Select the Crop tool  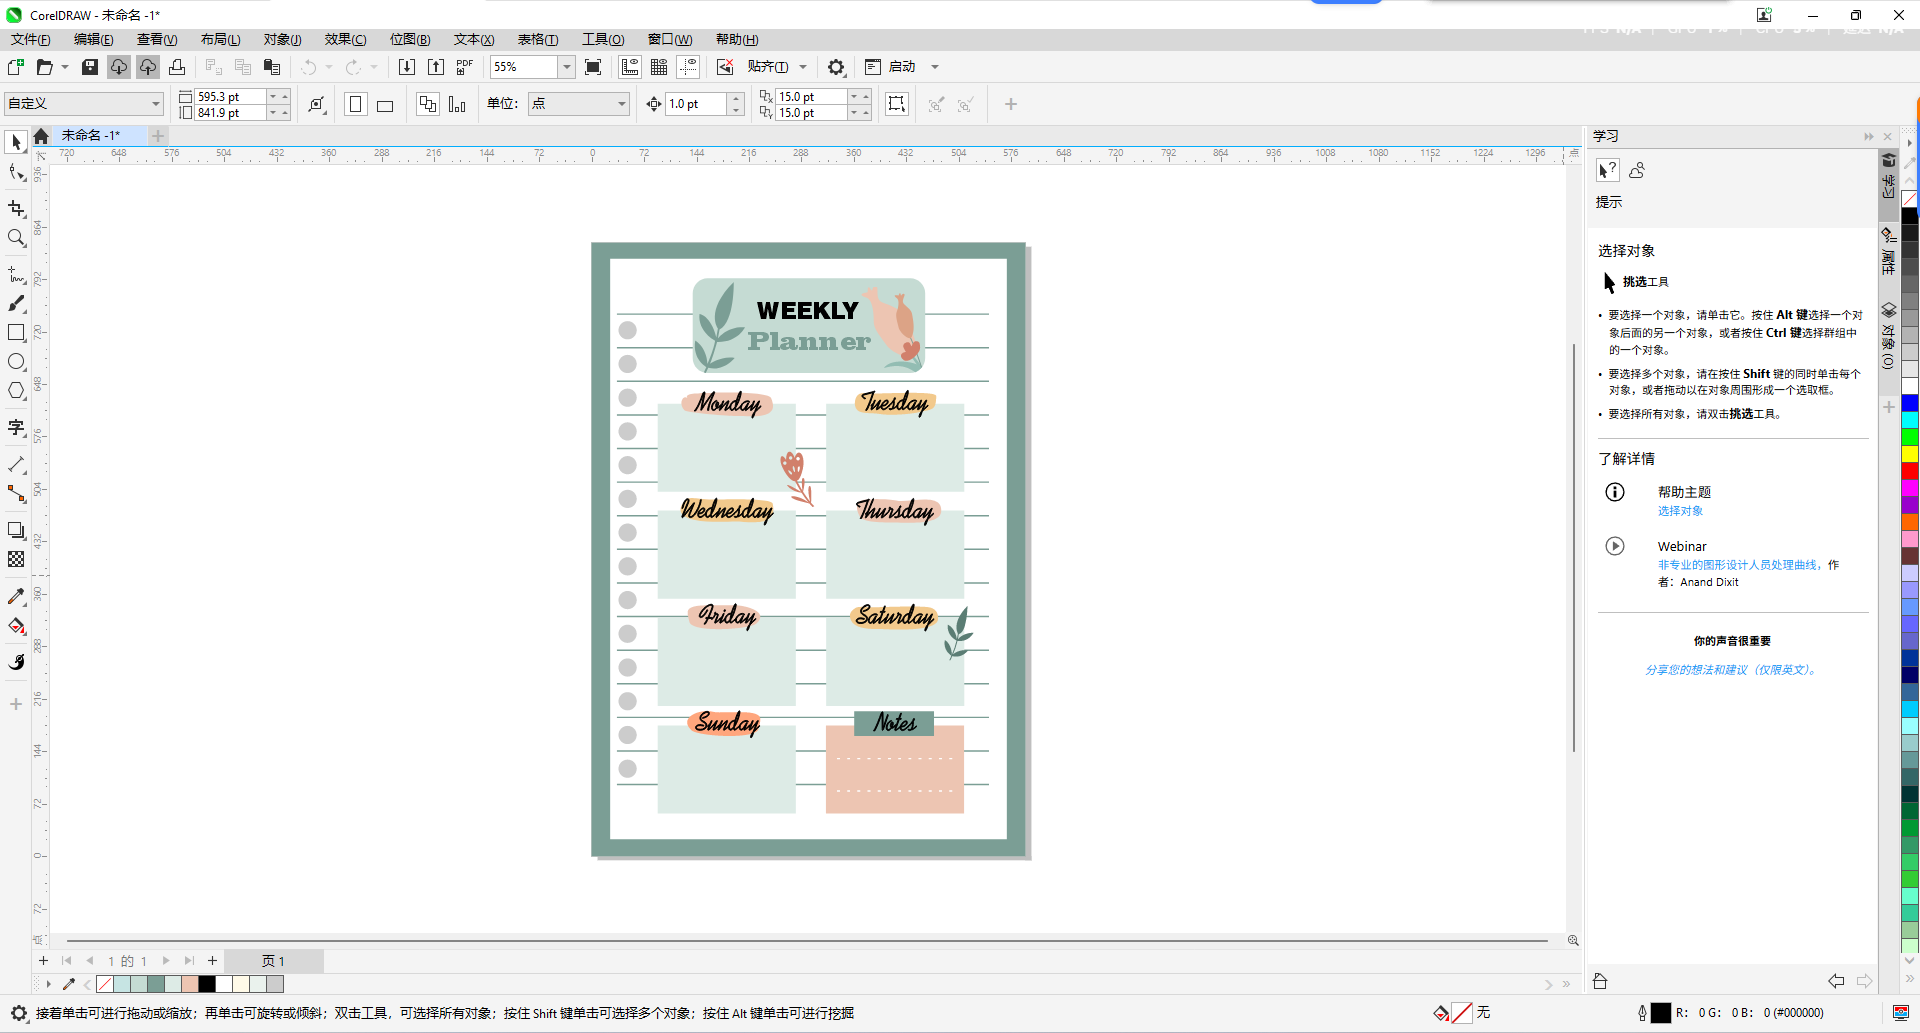(x=16, y=209)
